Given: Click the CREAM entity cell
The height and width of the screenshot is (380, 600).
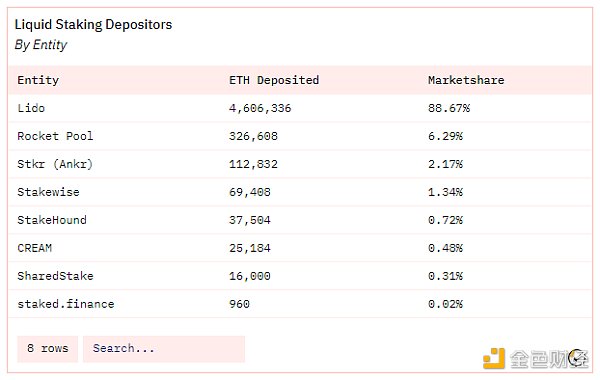Looking at the screenshot, I should [34, 248].
